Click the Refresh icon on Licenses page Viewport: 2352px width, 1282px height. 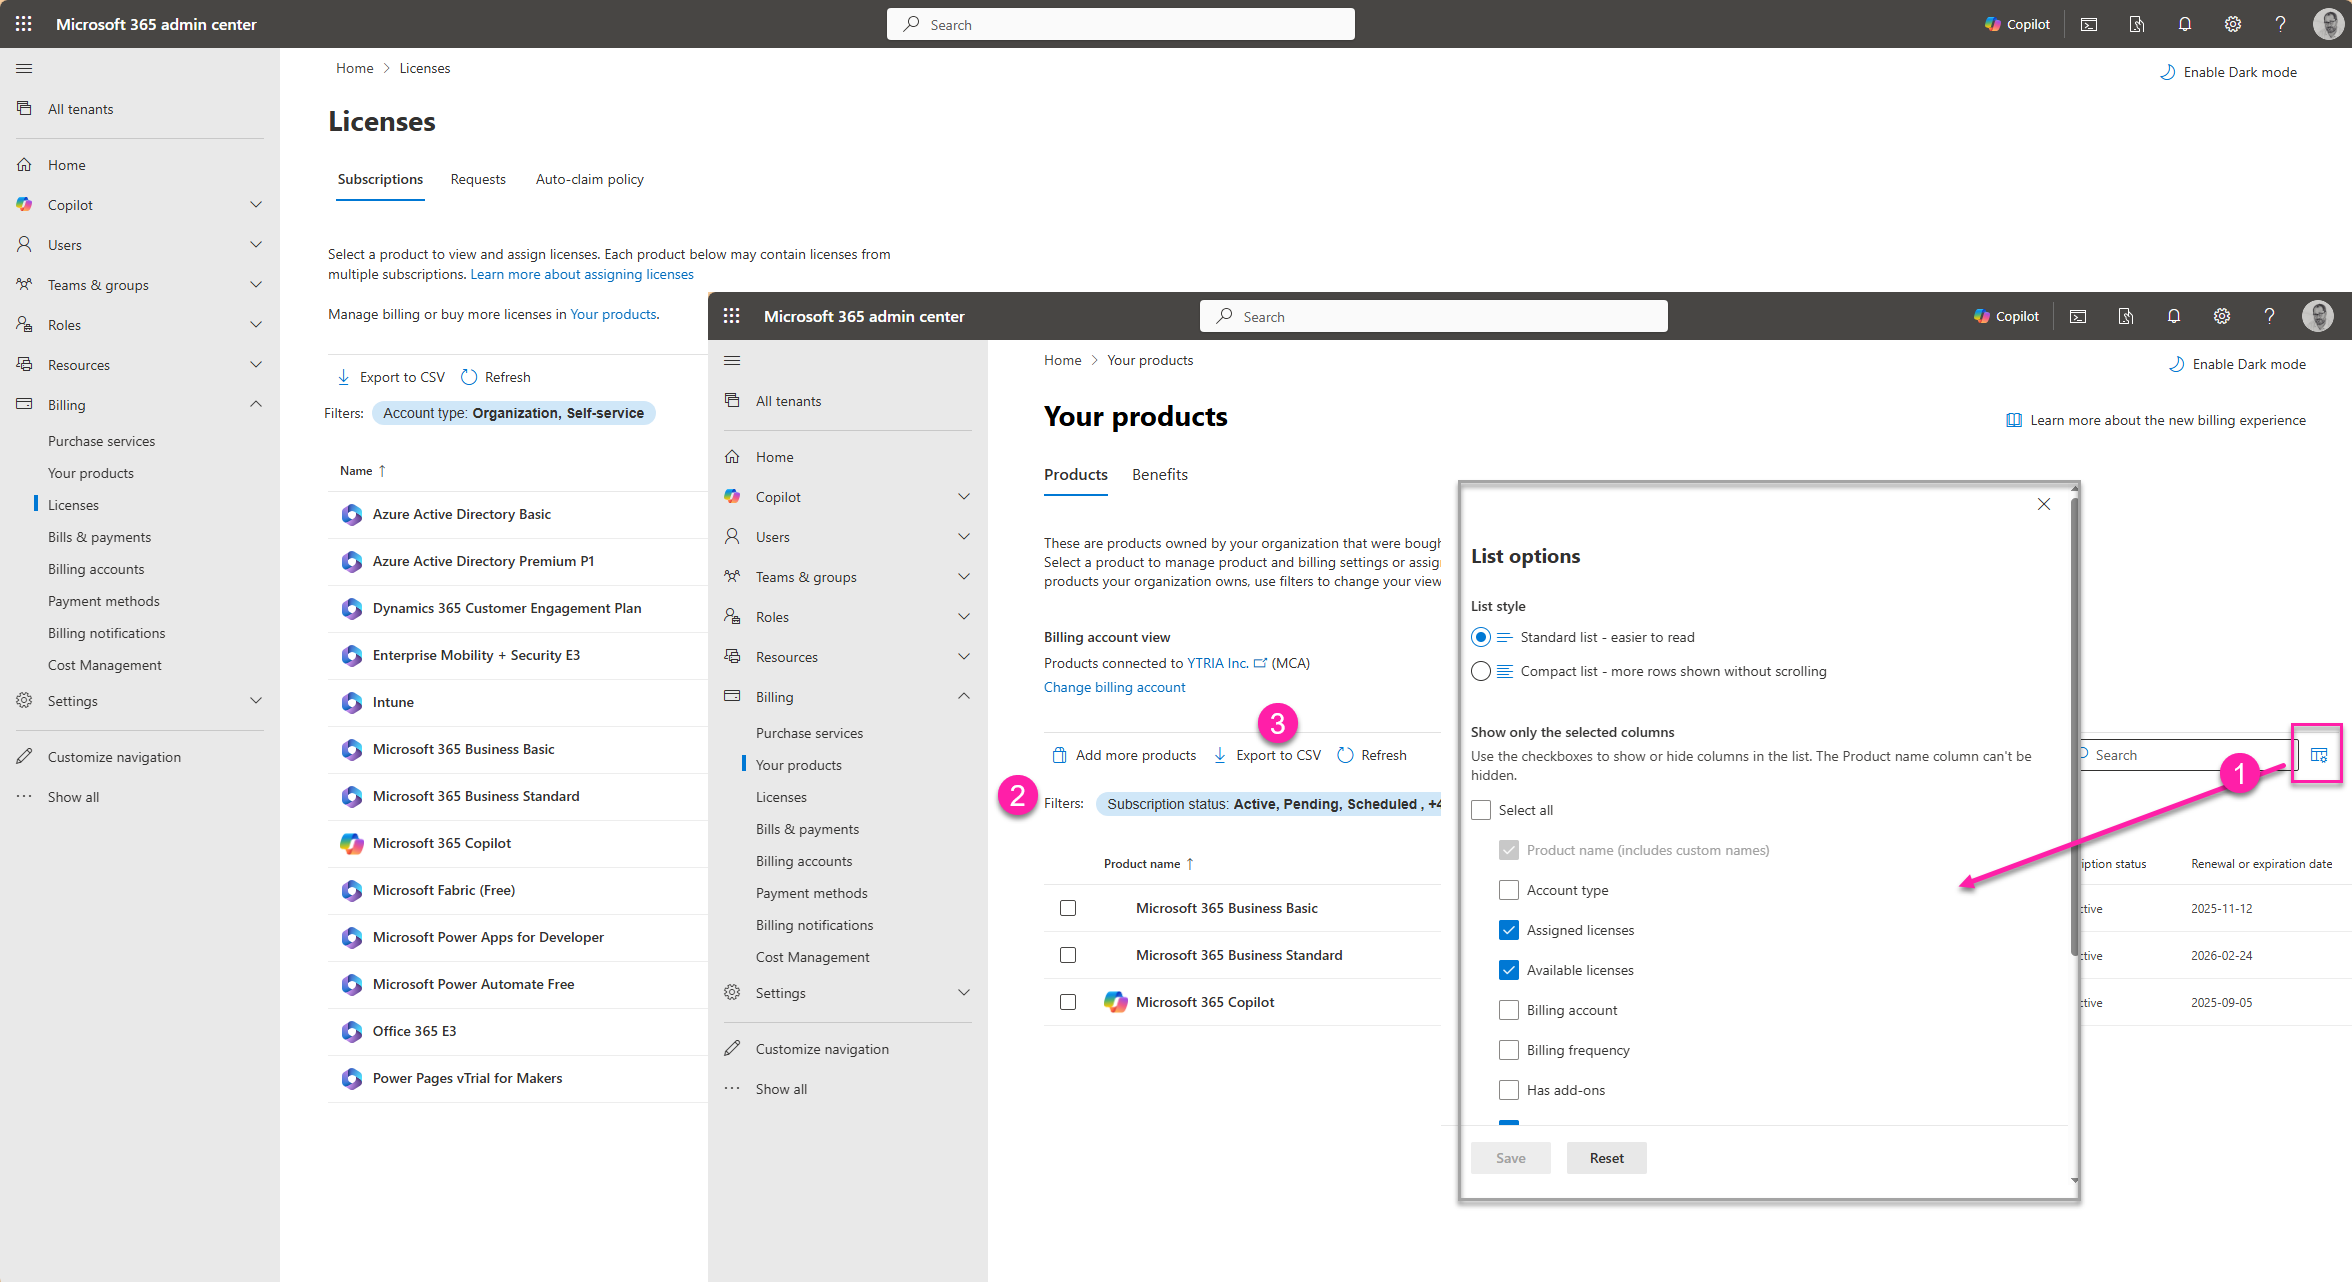coord(469,377)
